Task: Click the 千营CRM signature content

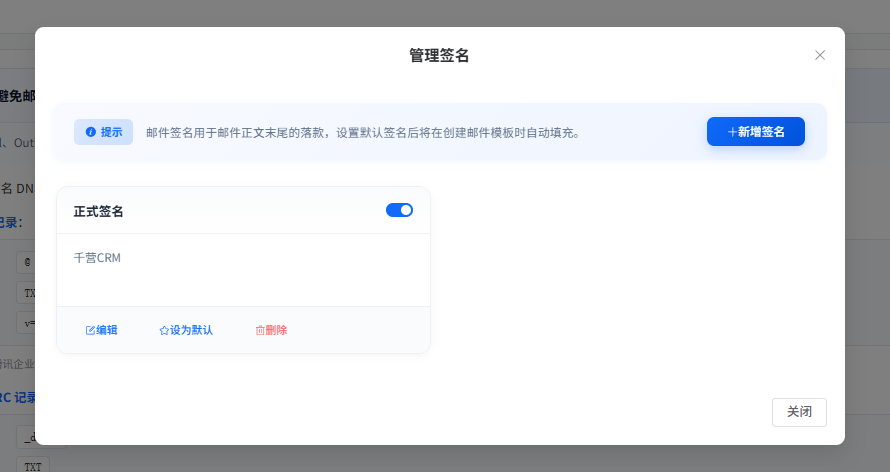Action: [97, 258]
